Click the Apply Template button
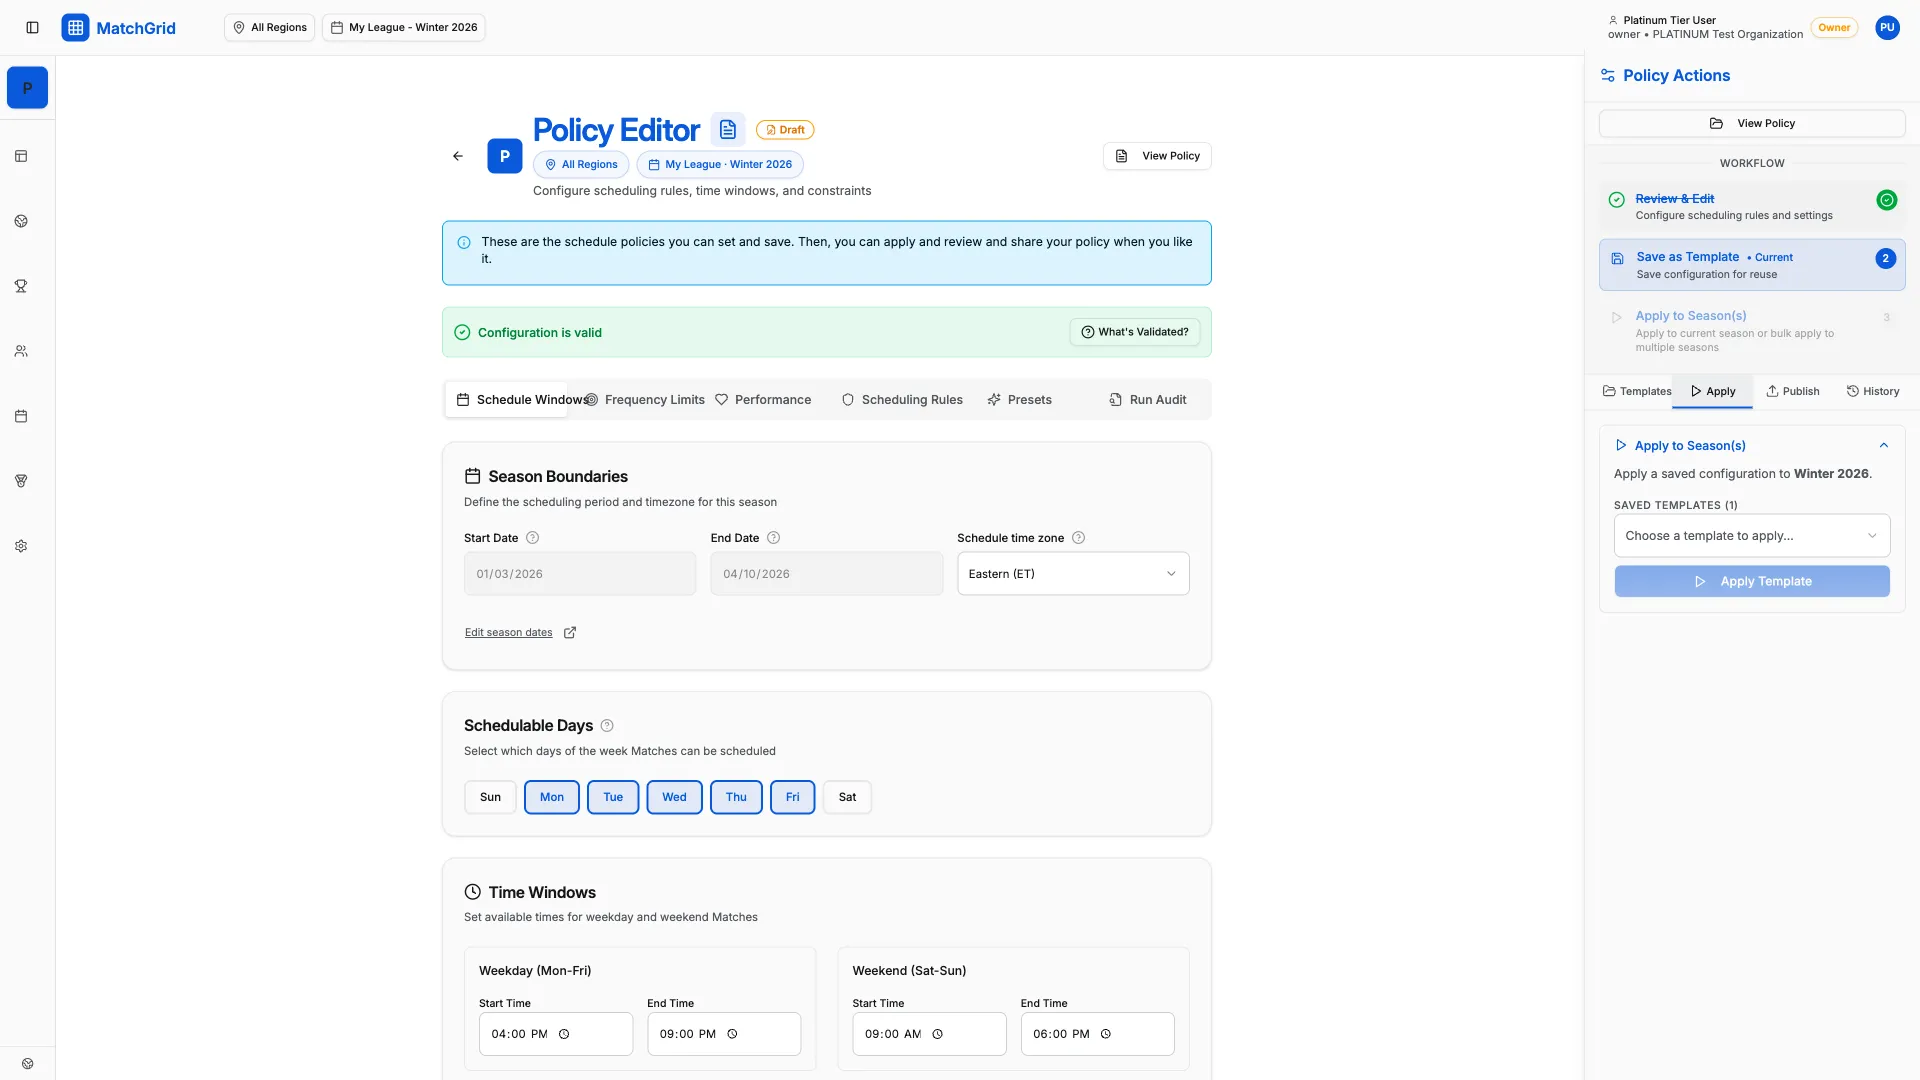This screenshot has width=1920, height=1080. coord(1751,581)
